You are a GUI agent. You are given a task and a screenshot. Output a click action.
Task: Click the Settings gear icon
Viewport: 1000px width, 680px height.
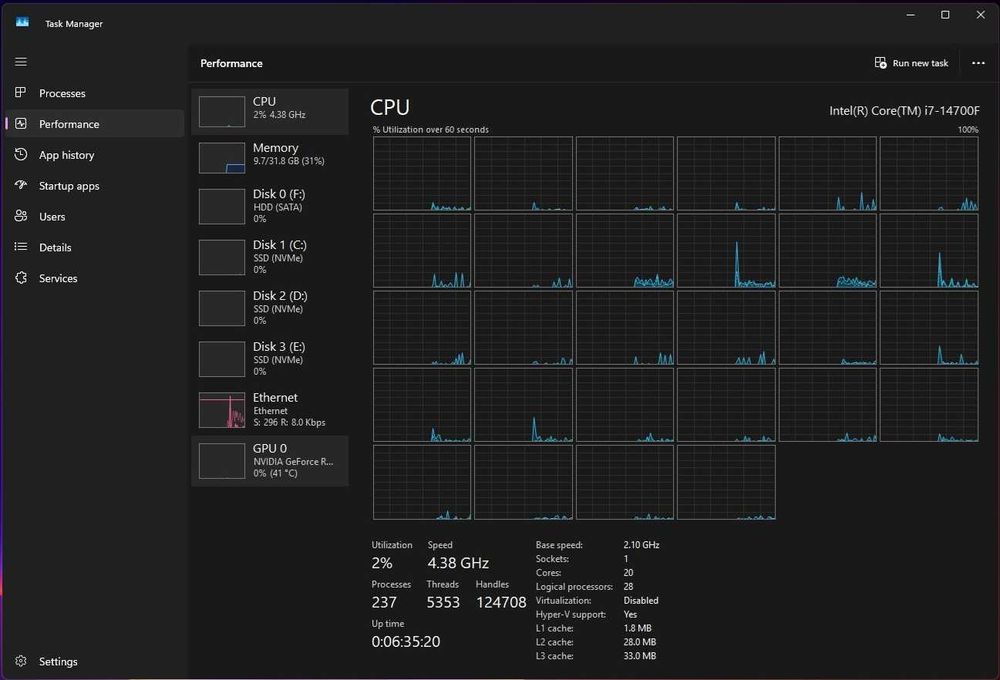tap(21, 661)
